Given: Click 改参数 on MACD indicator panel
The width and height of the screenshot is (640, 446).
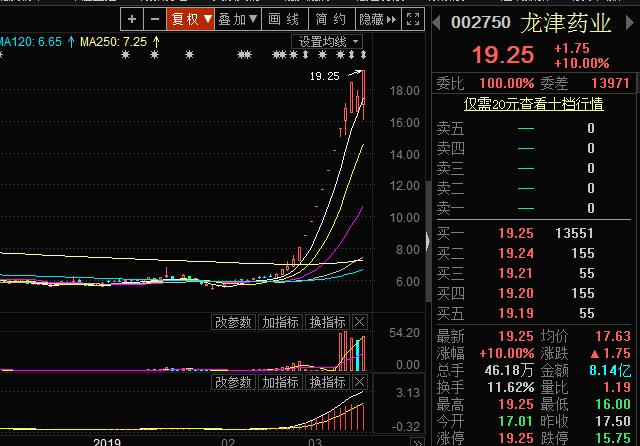Looking at the screenshot, I should point(233,382).
